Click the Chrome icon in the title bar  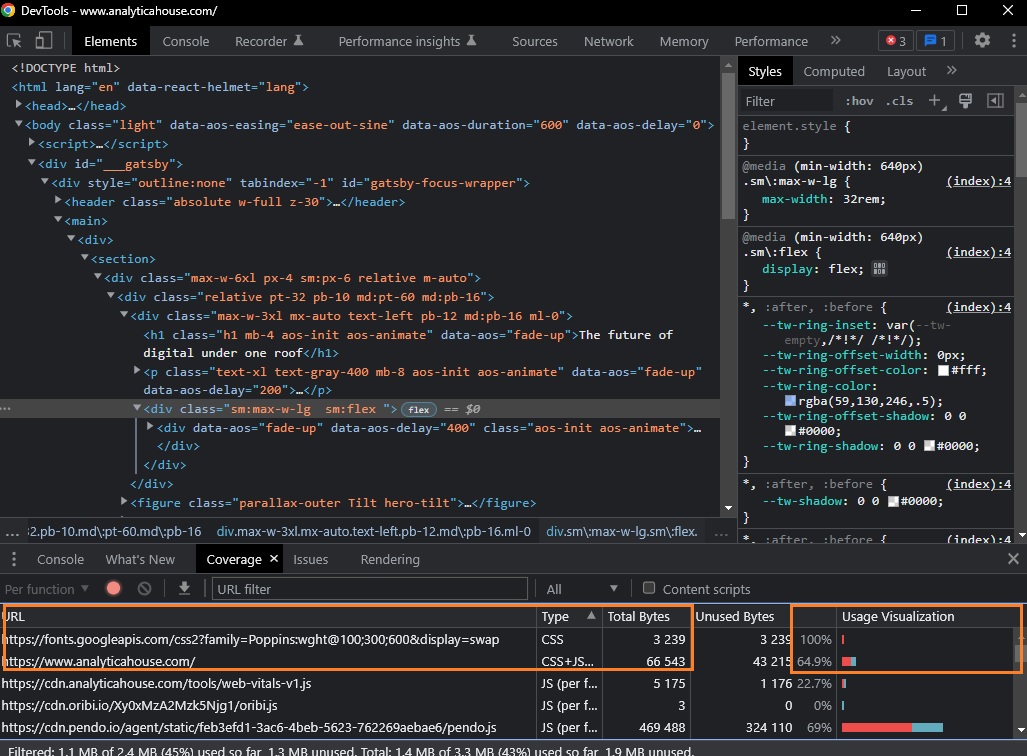coord(8,10)
